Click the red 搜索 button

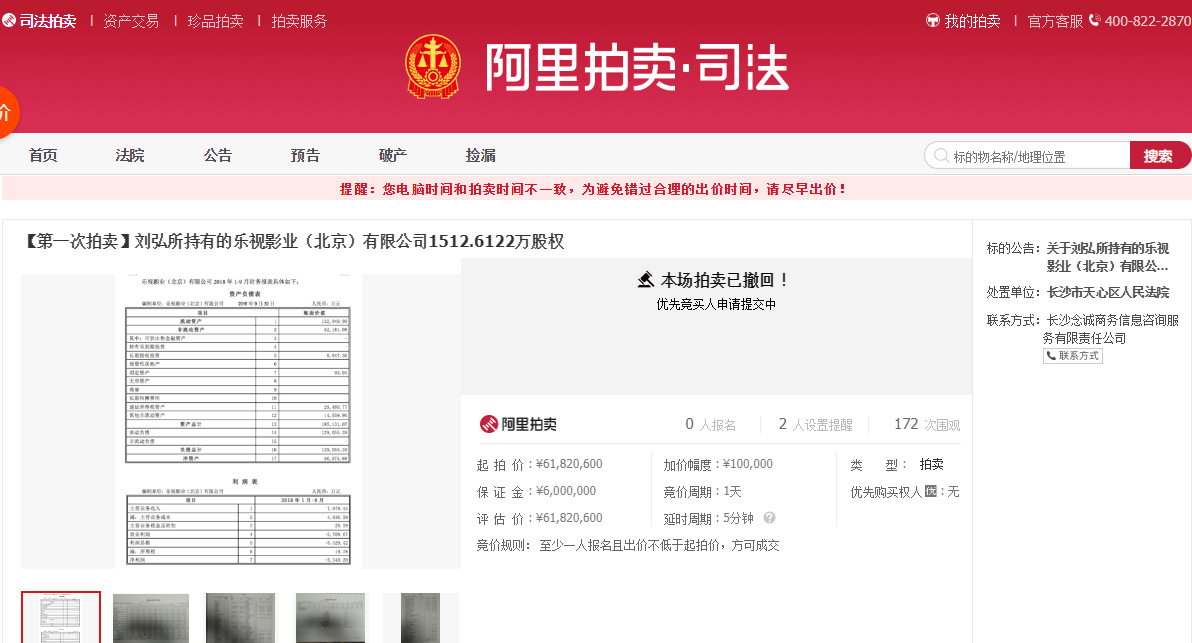1159,156
